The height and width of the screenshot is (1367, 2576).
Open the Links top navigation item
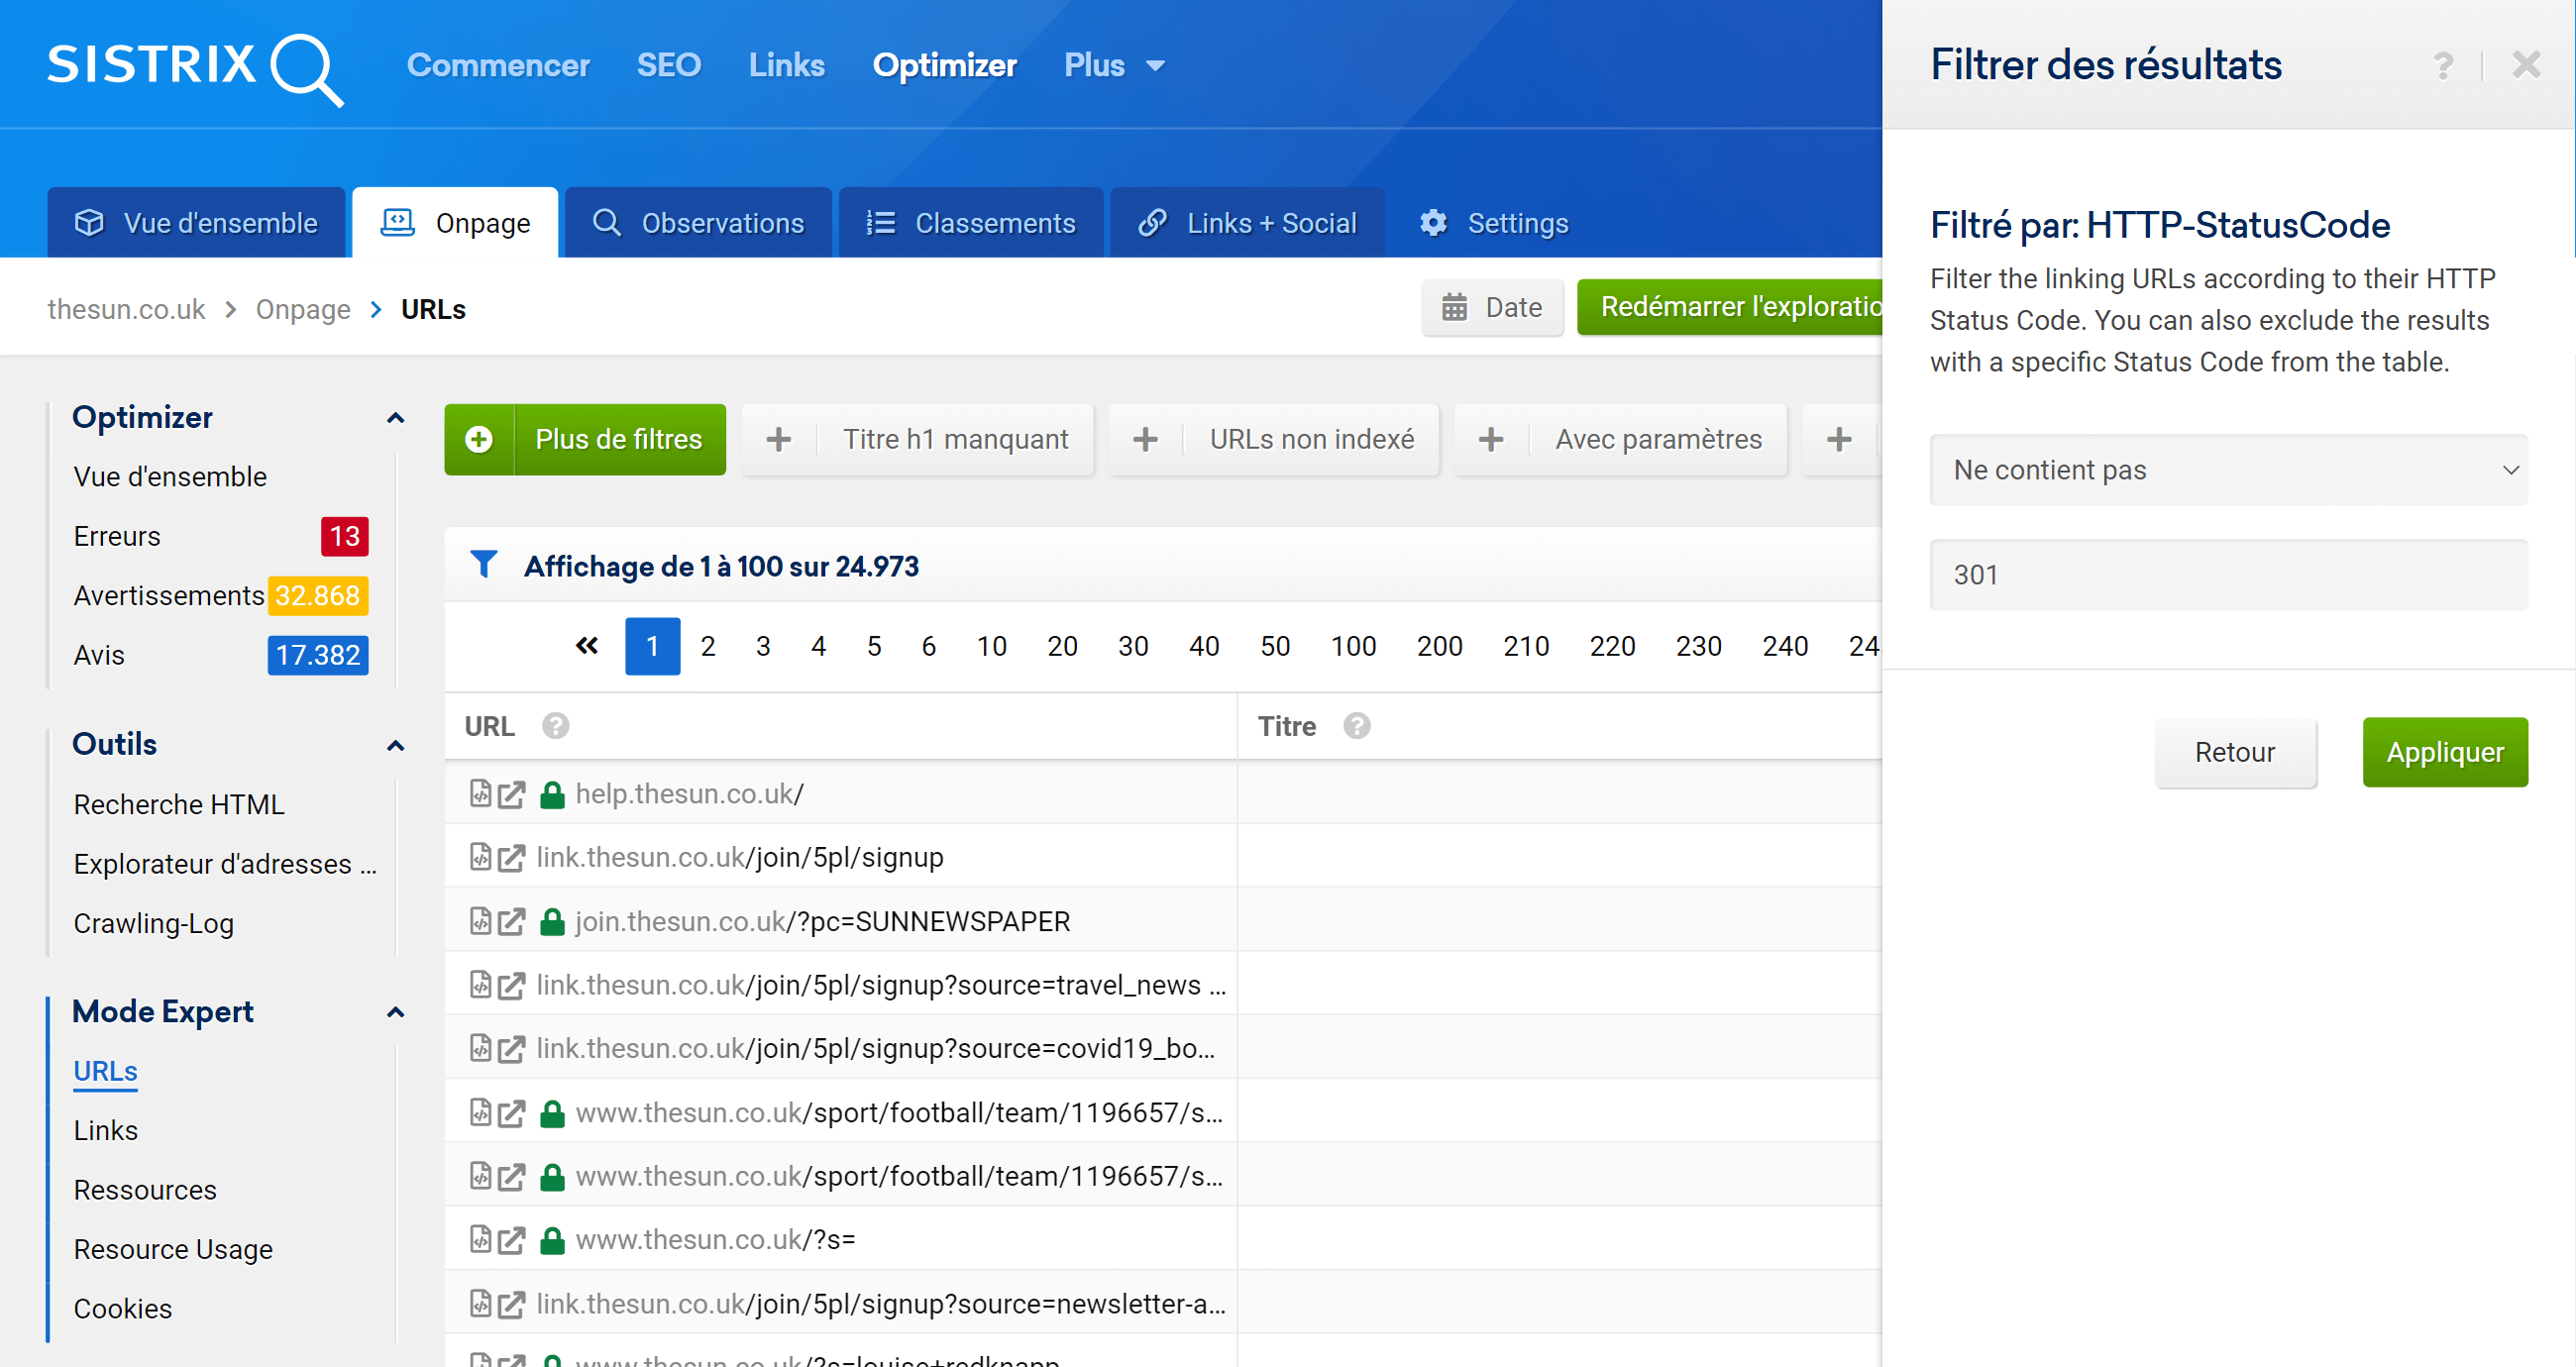[x=787, y=66]
